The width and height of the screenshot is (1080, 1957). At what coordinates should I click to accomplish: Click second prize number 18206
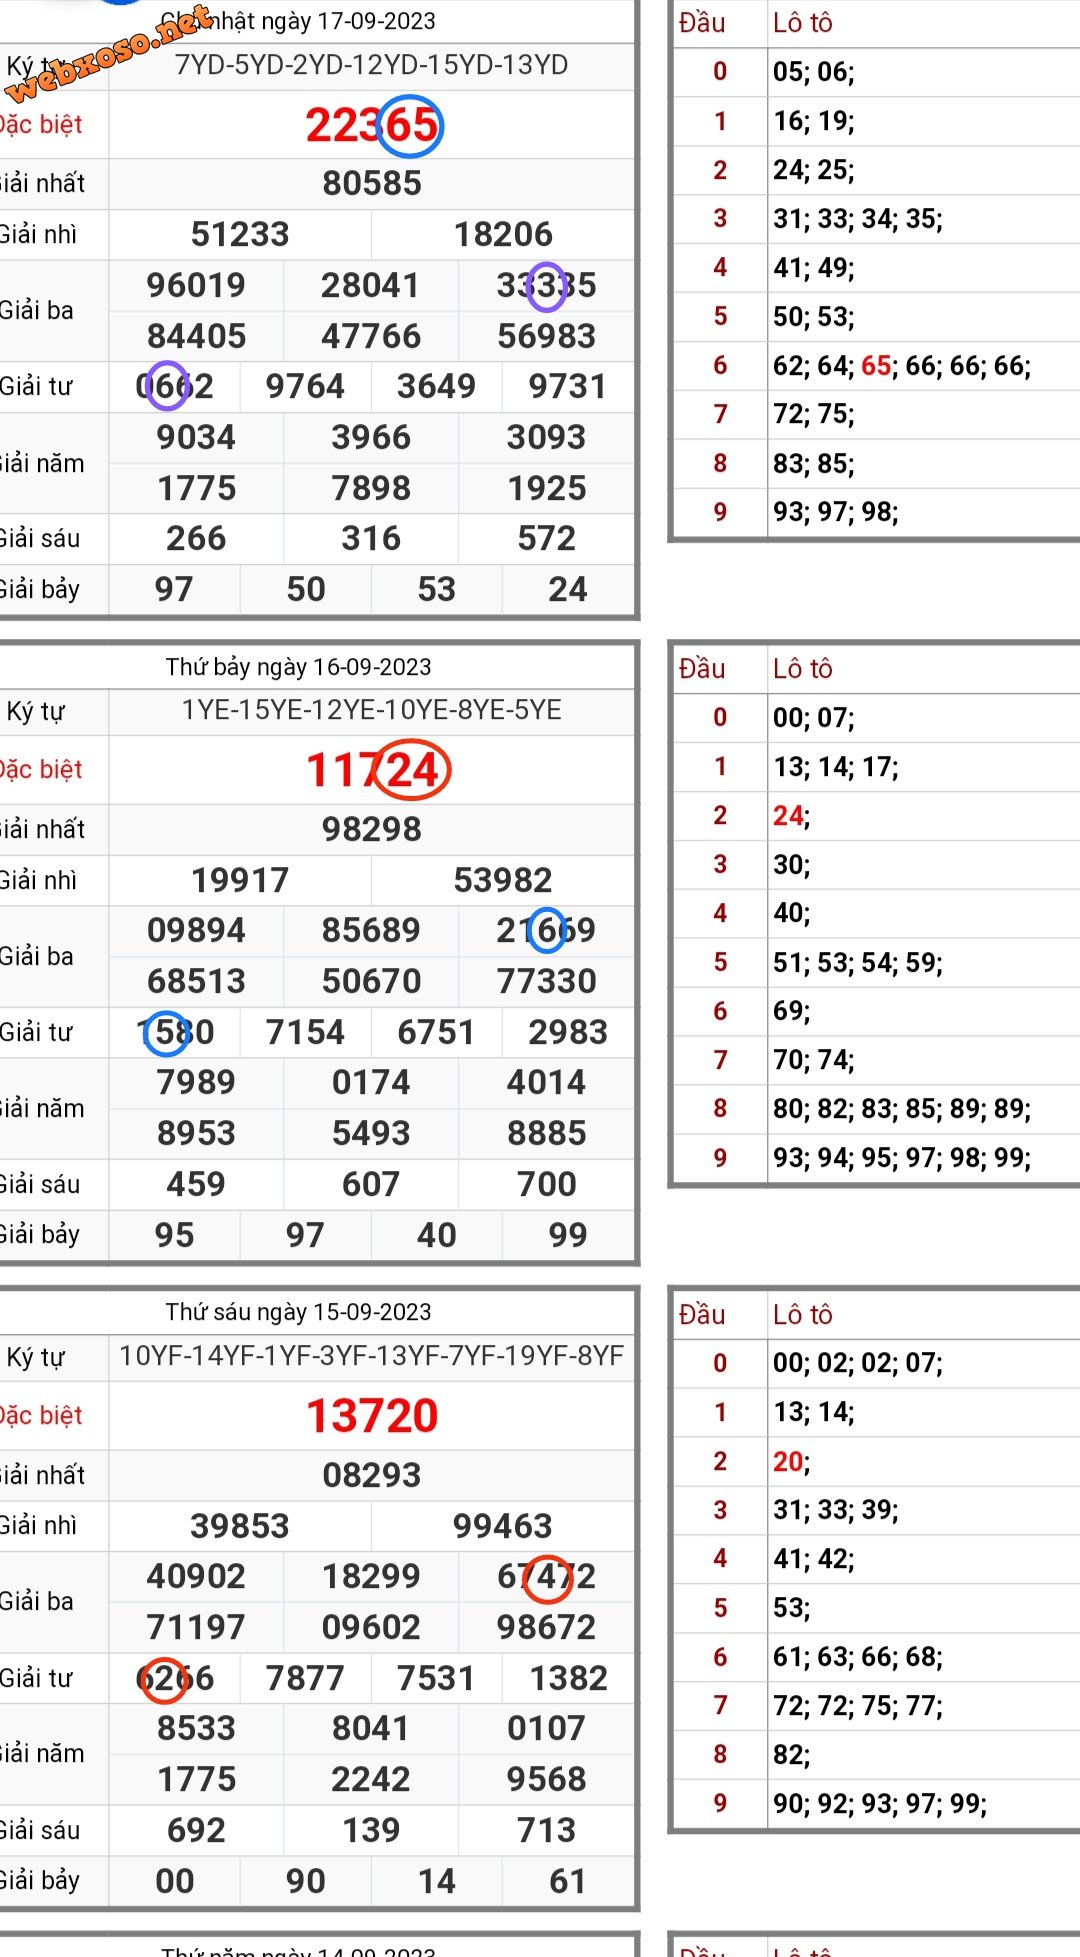pyautogui.click(x=503, y=235)
